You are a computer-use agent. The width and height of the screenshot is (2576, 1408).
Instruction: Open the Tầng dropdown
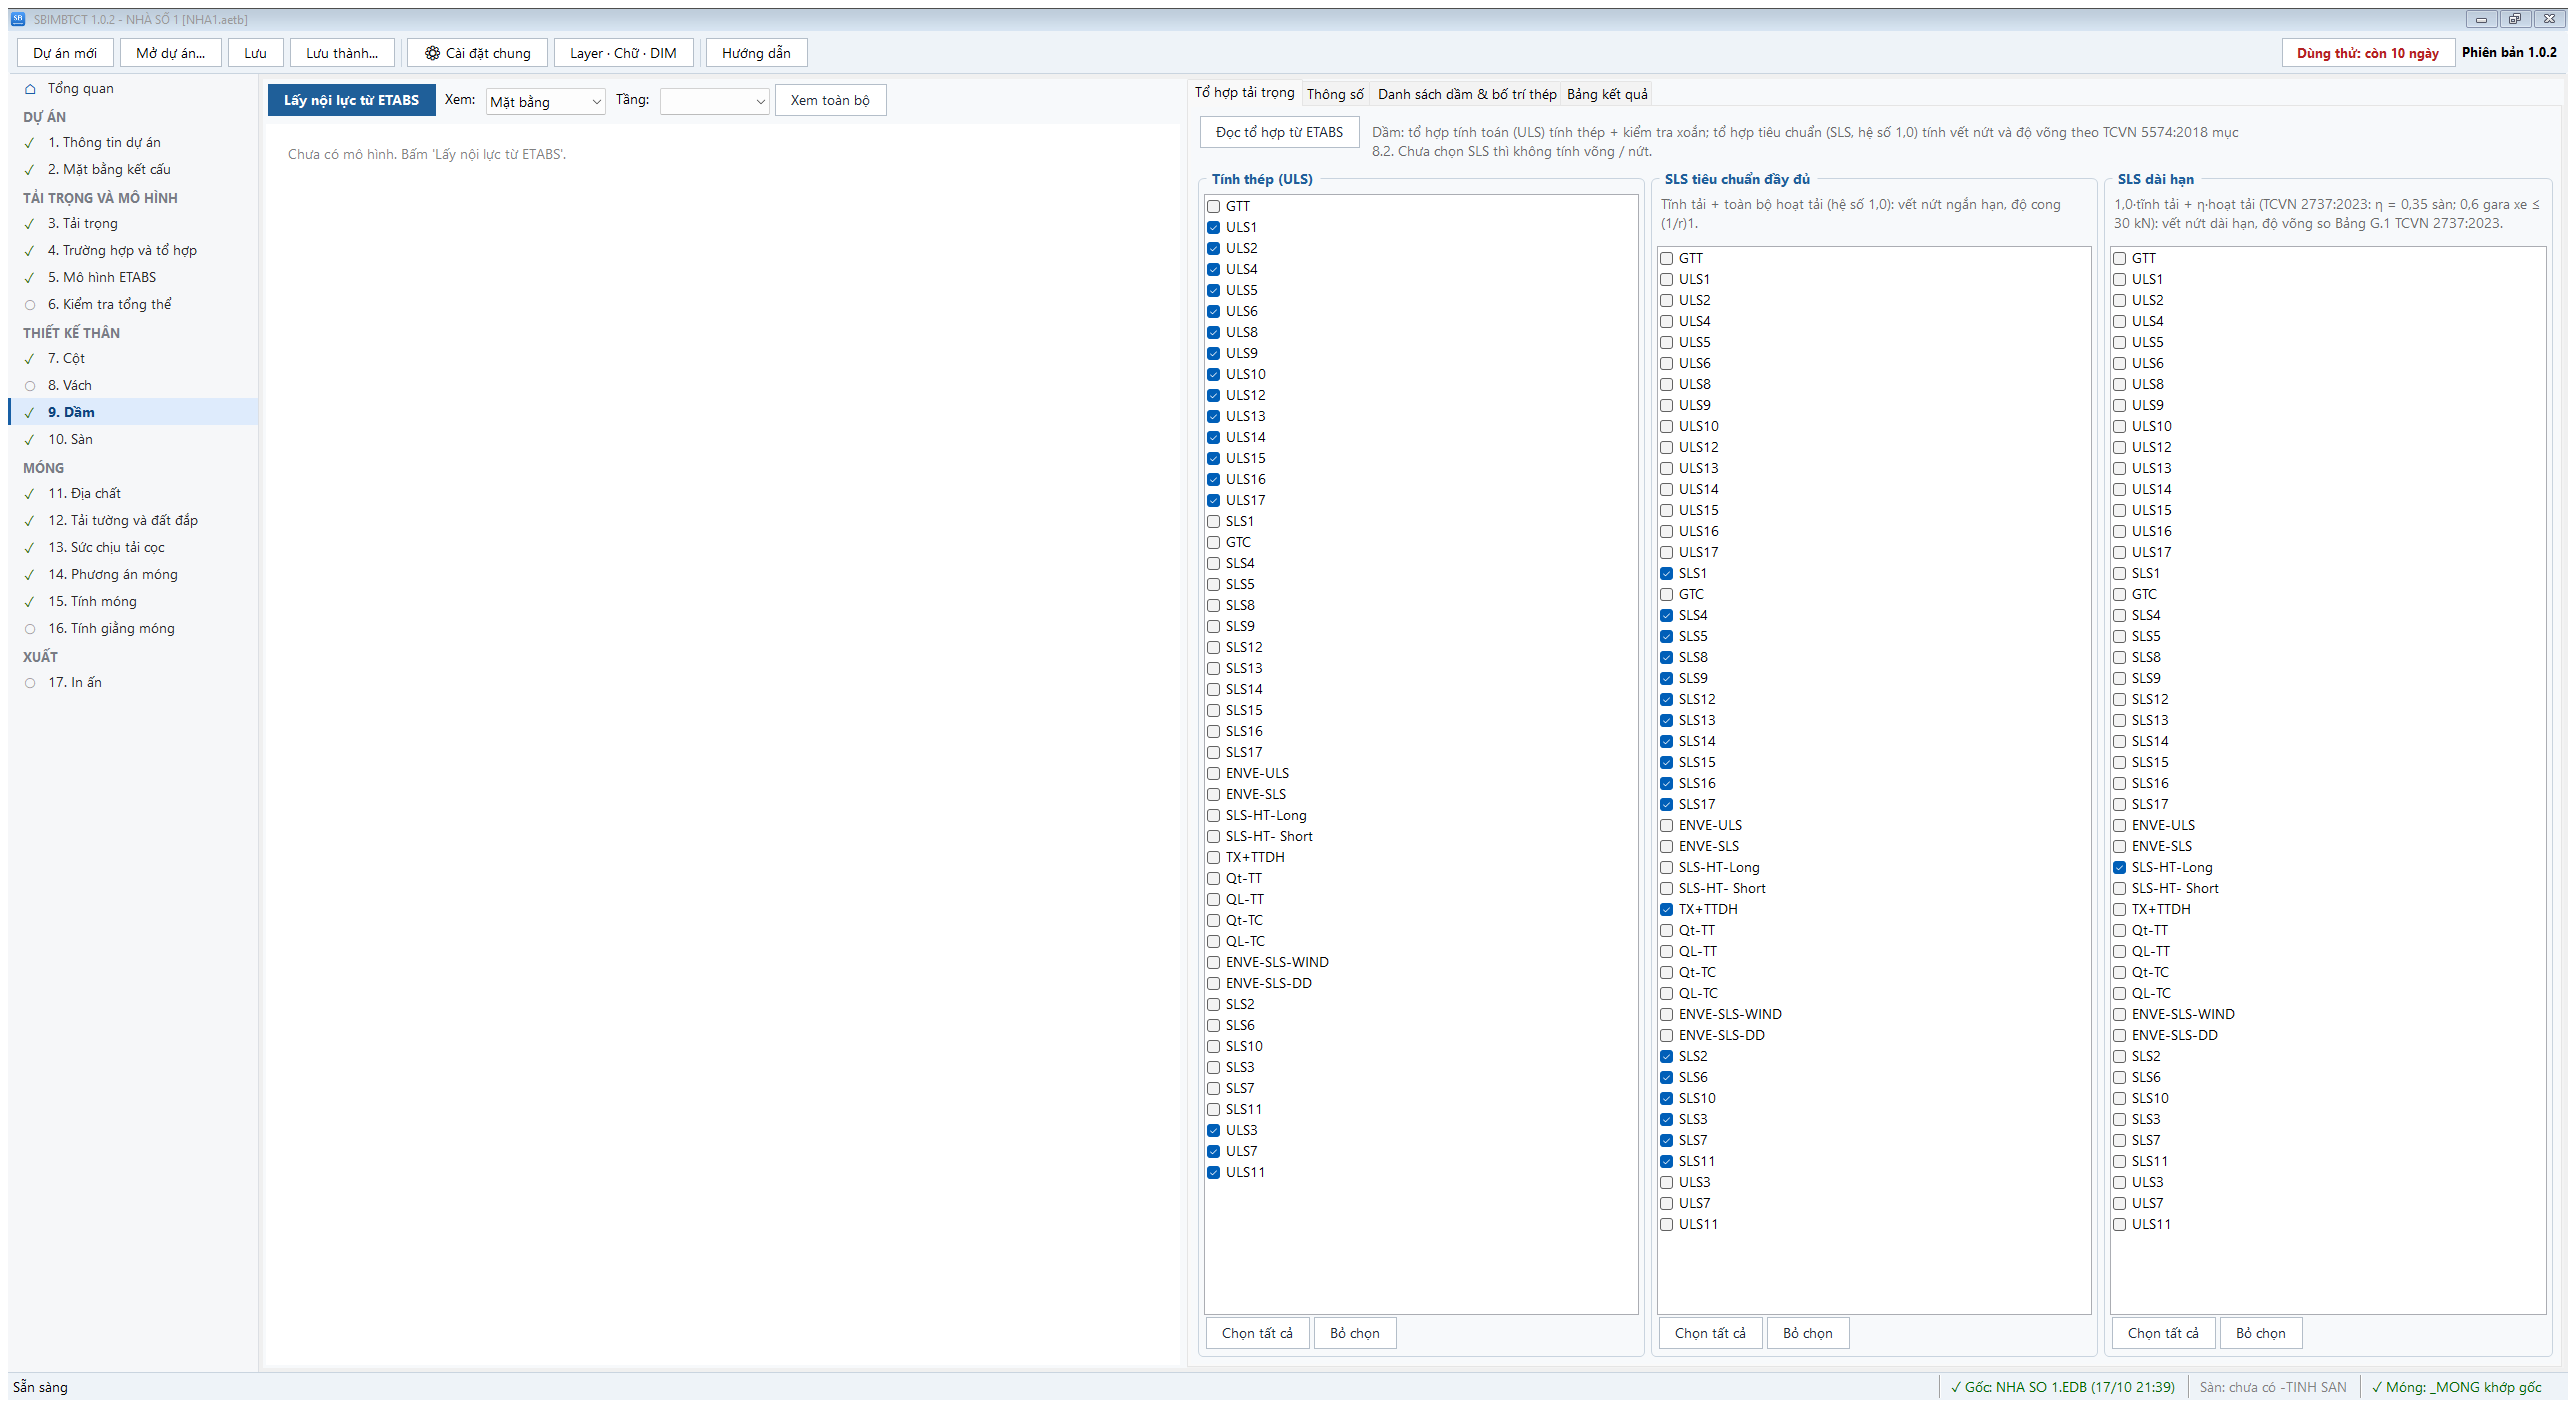point(714,102)
